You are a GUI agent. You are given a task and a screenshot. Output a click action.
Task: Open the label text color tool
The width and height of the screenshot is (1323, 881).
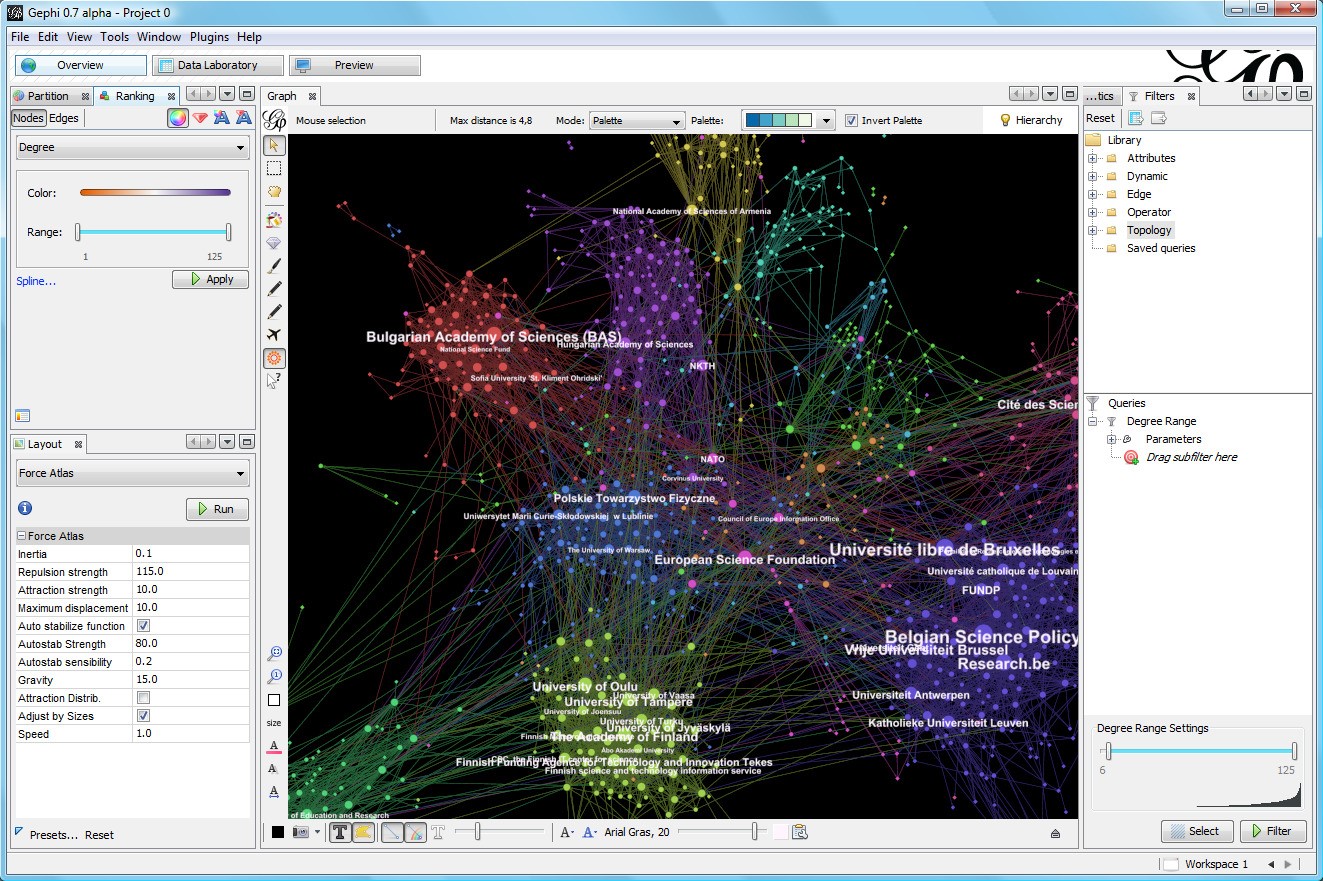[274, 746]
